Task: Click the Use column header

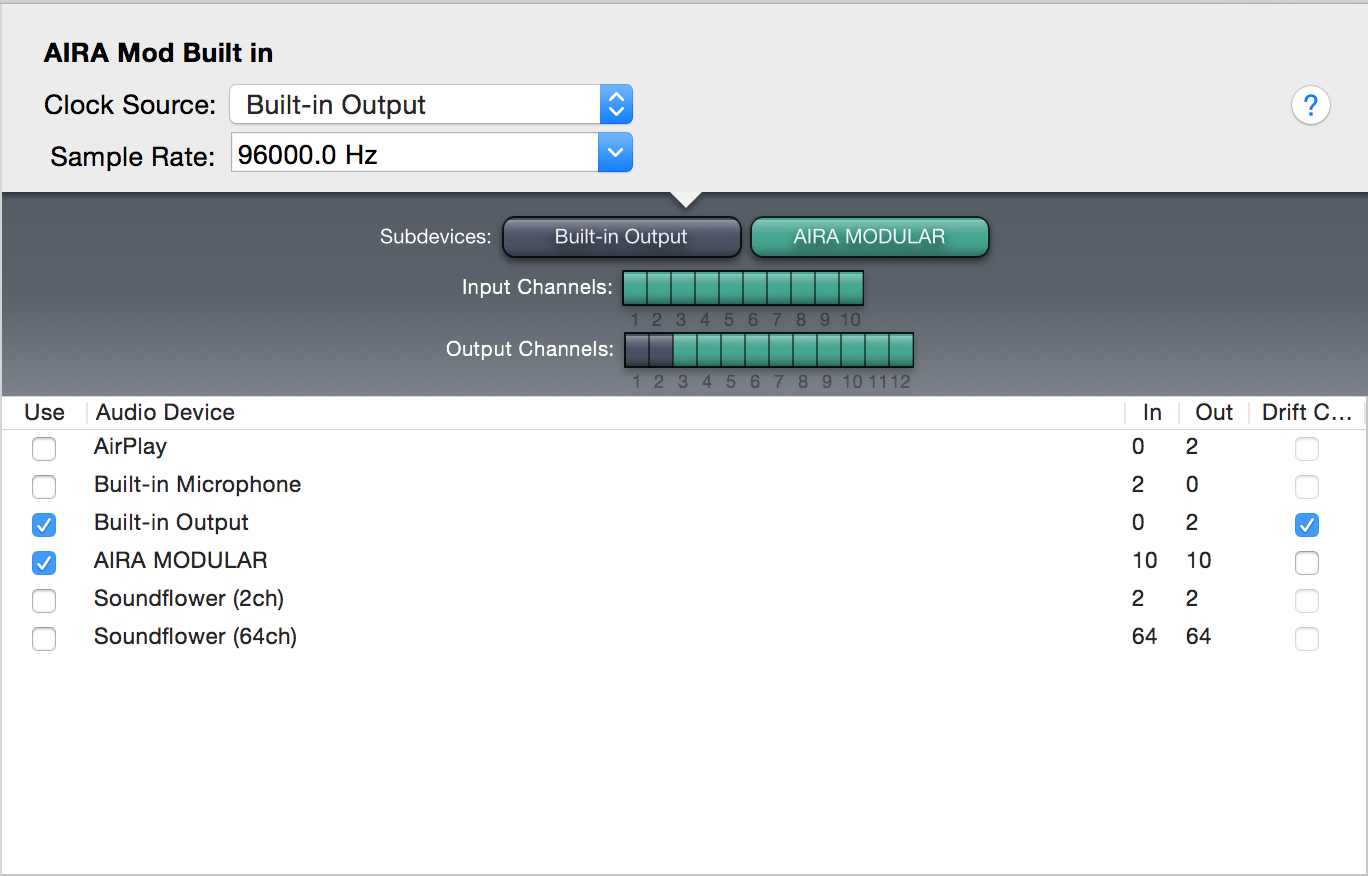Action: coord(44,413)
